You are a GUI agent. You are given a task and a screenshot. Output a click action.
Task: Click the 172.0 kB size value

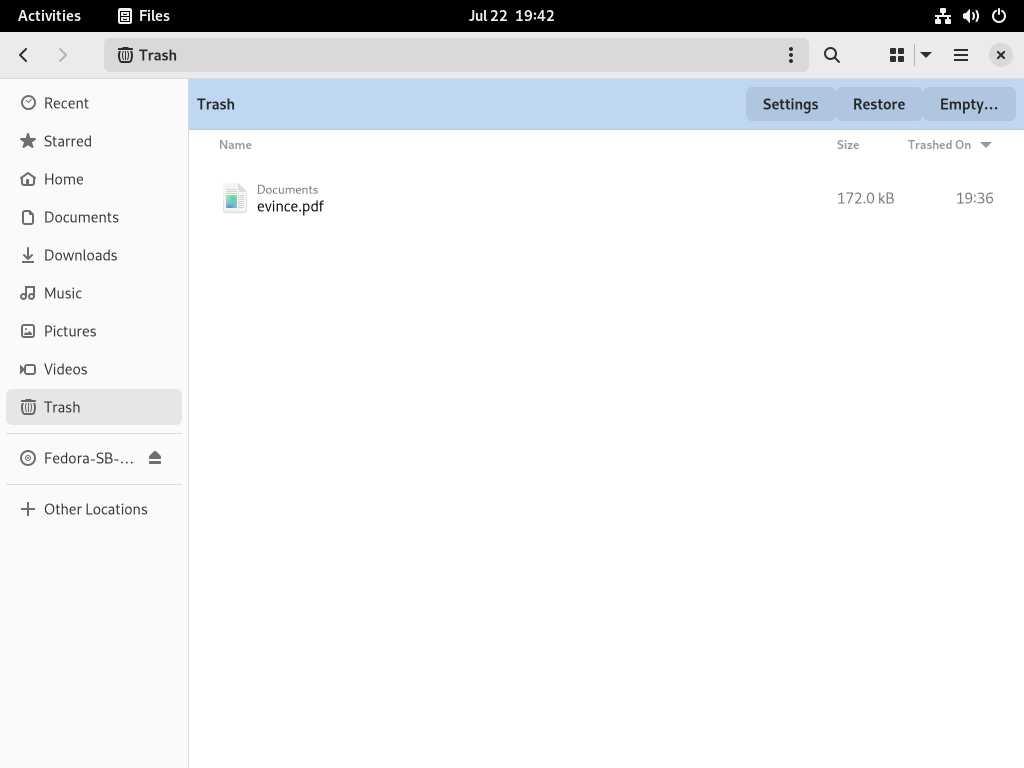tap(865, 198)
